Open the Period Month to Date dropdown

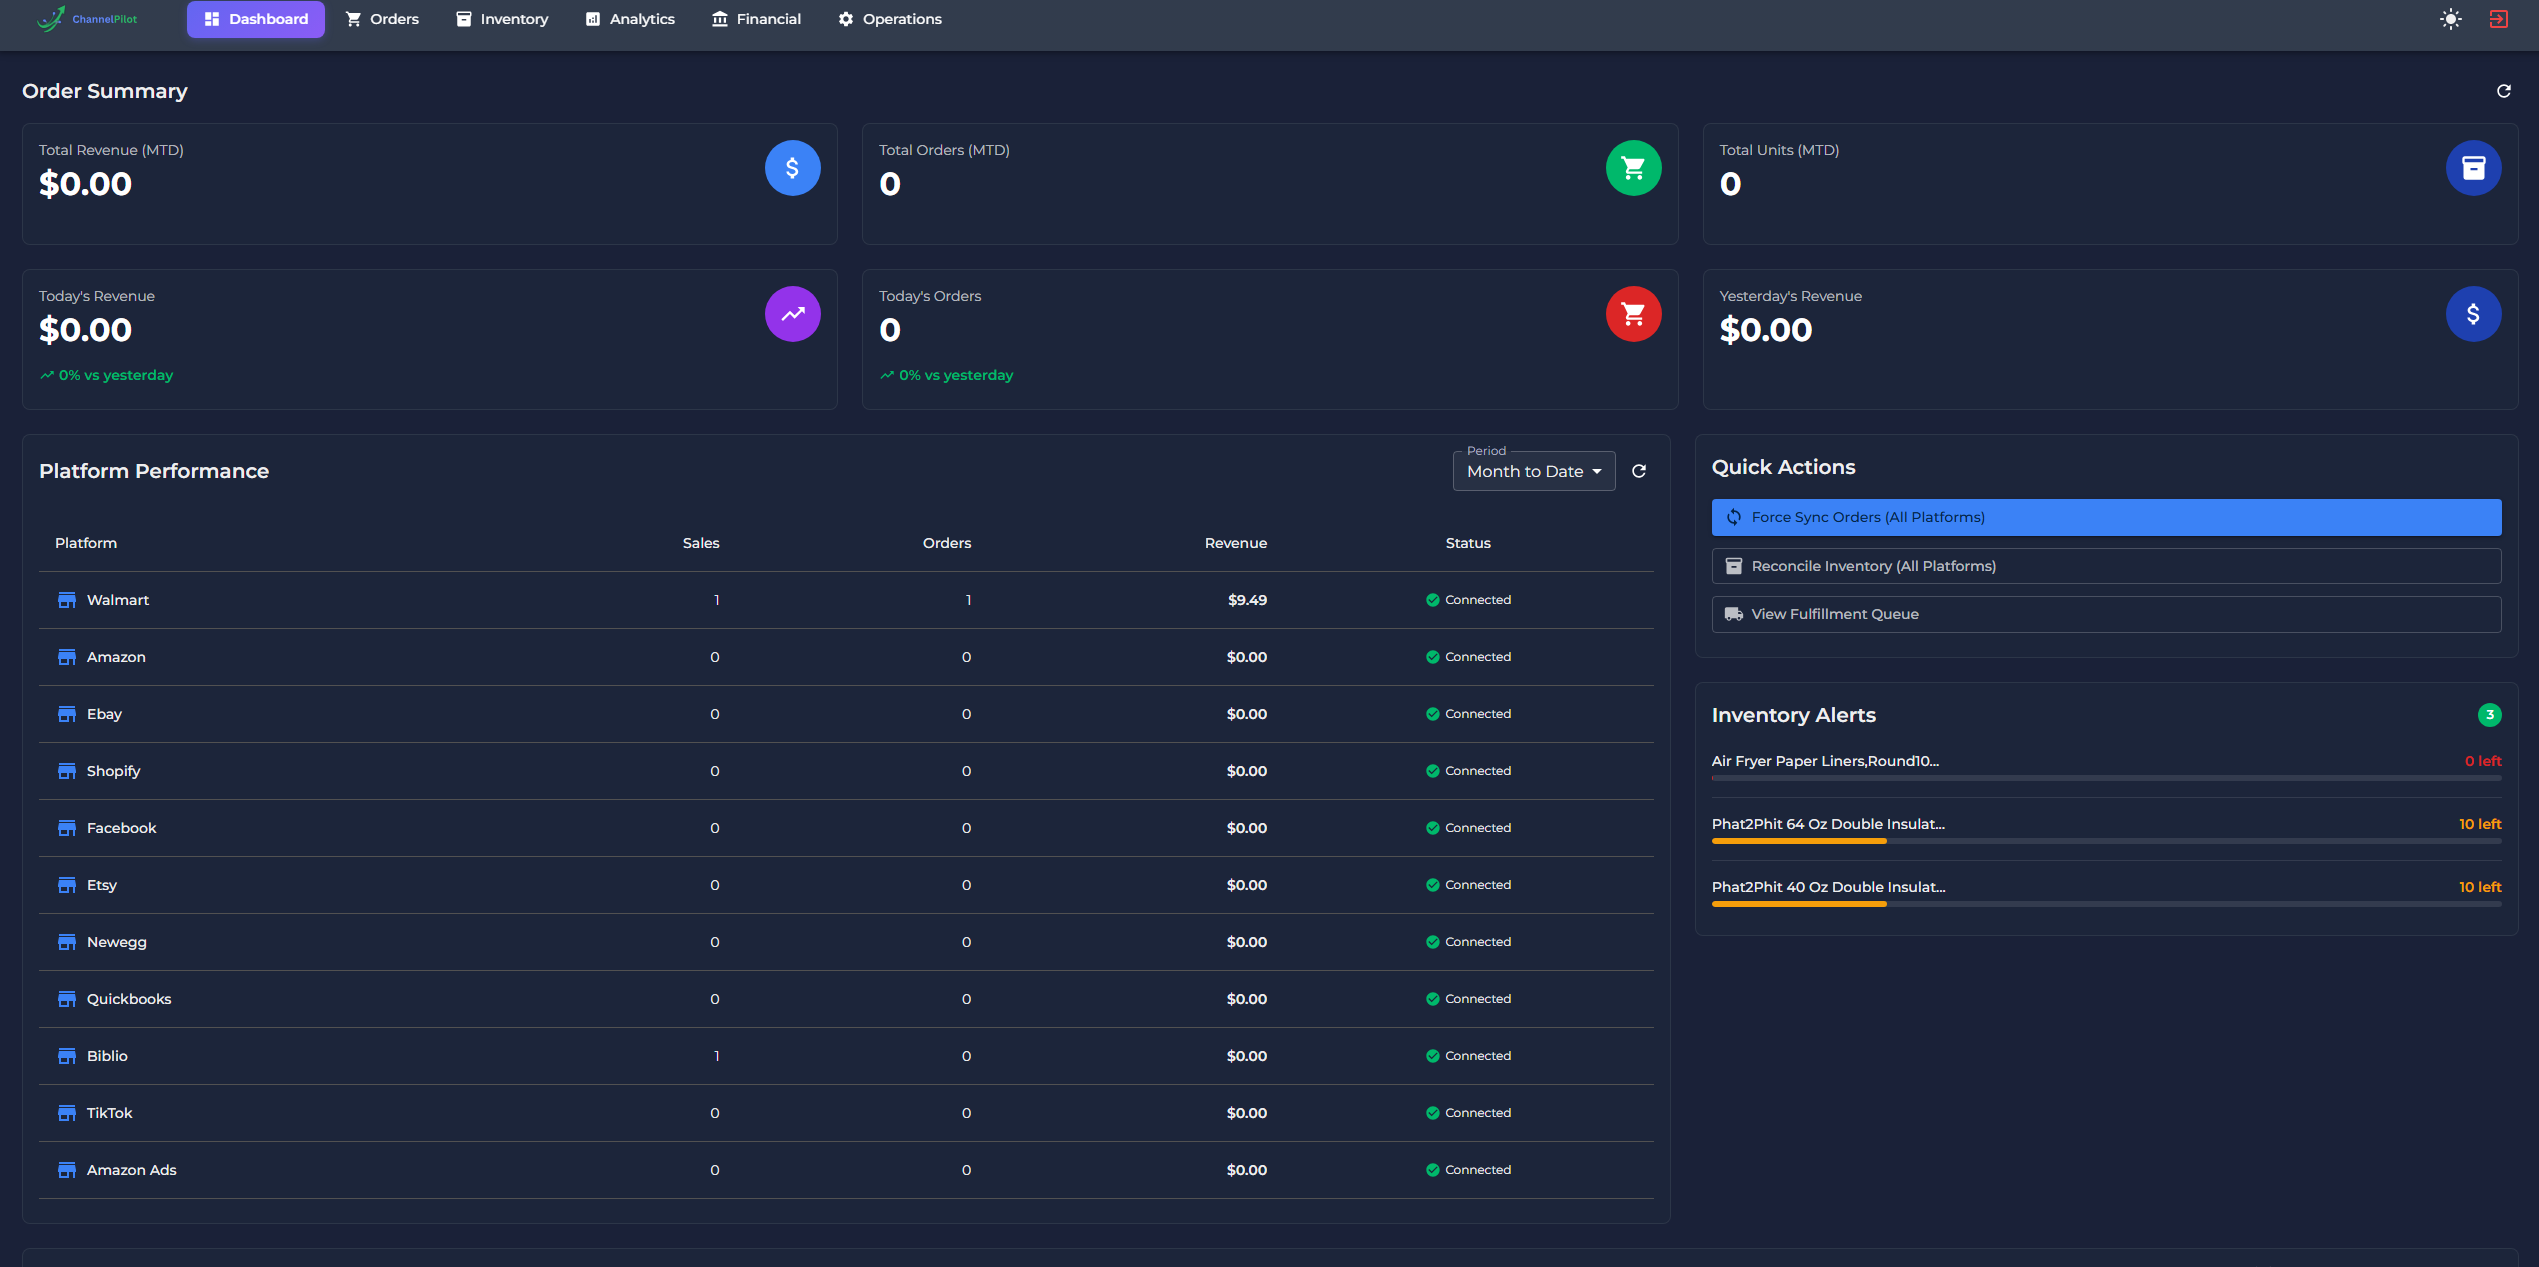pos(1524,471)
